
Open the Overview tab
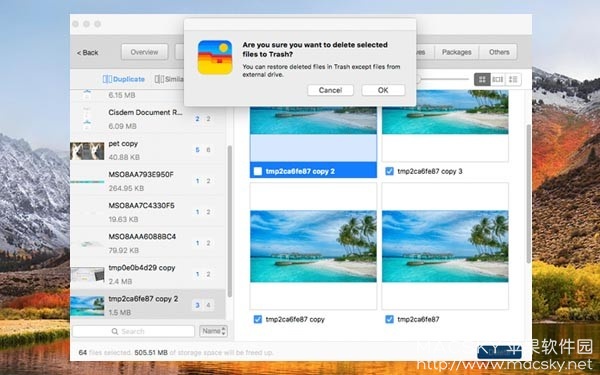coord(144,52)
